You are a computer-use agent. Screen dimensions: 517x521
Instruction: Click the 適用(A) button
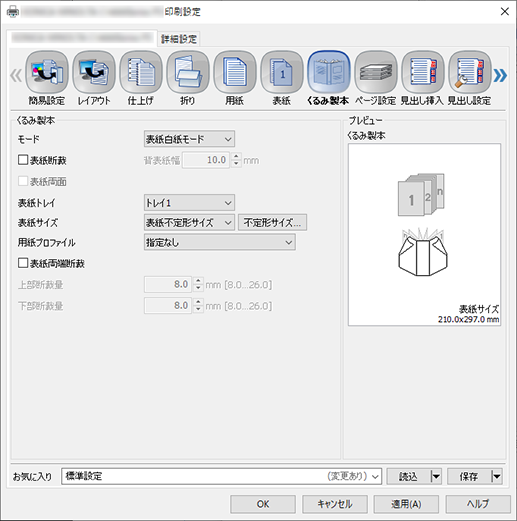click(406, 504)
